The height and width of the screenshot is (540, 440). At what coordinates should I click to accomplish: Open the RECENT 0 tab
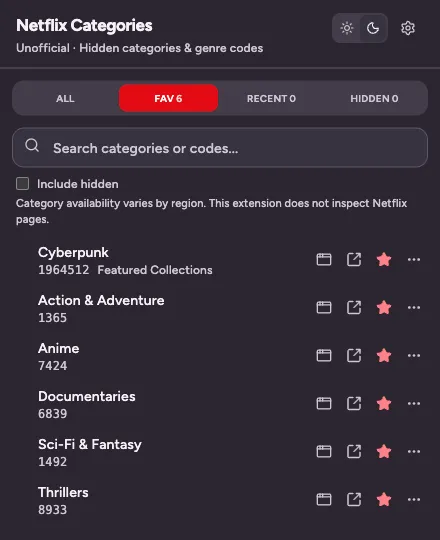(271, 98)
